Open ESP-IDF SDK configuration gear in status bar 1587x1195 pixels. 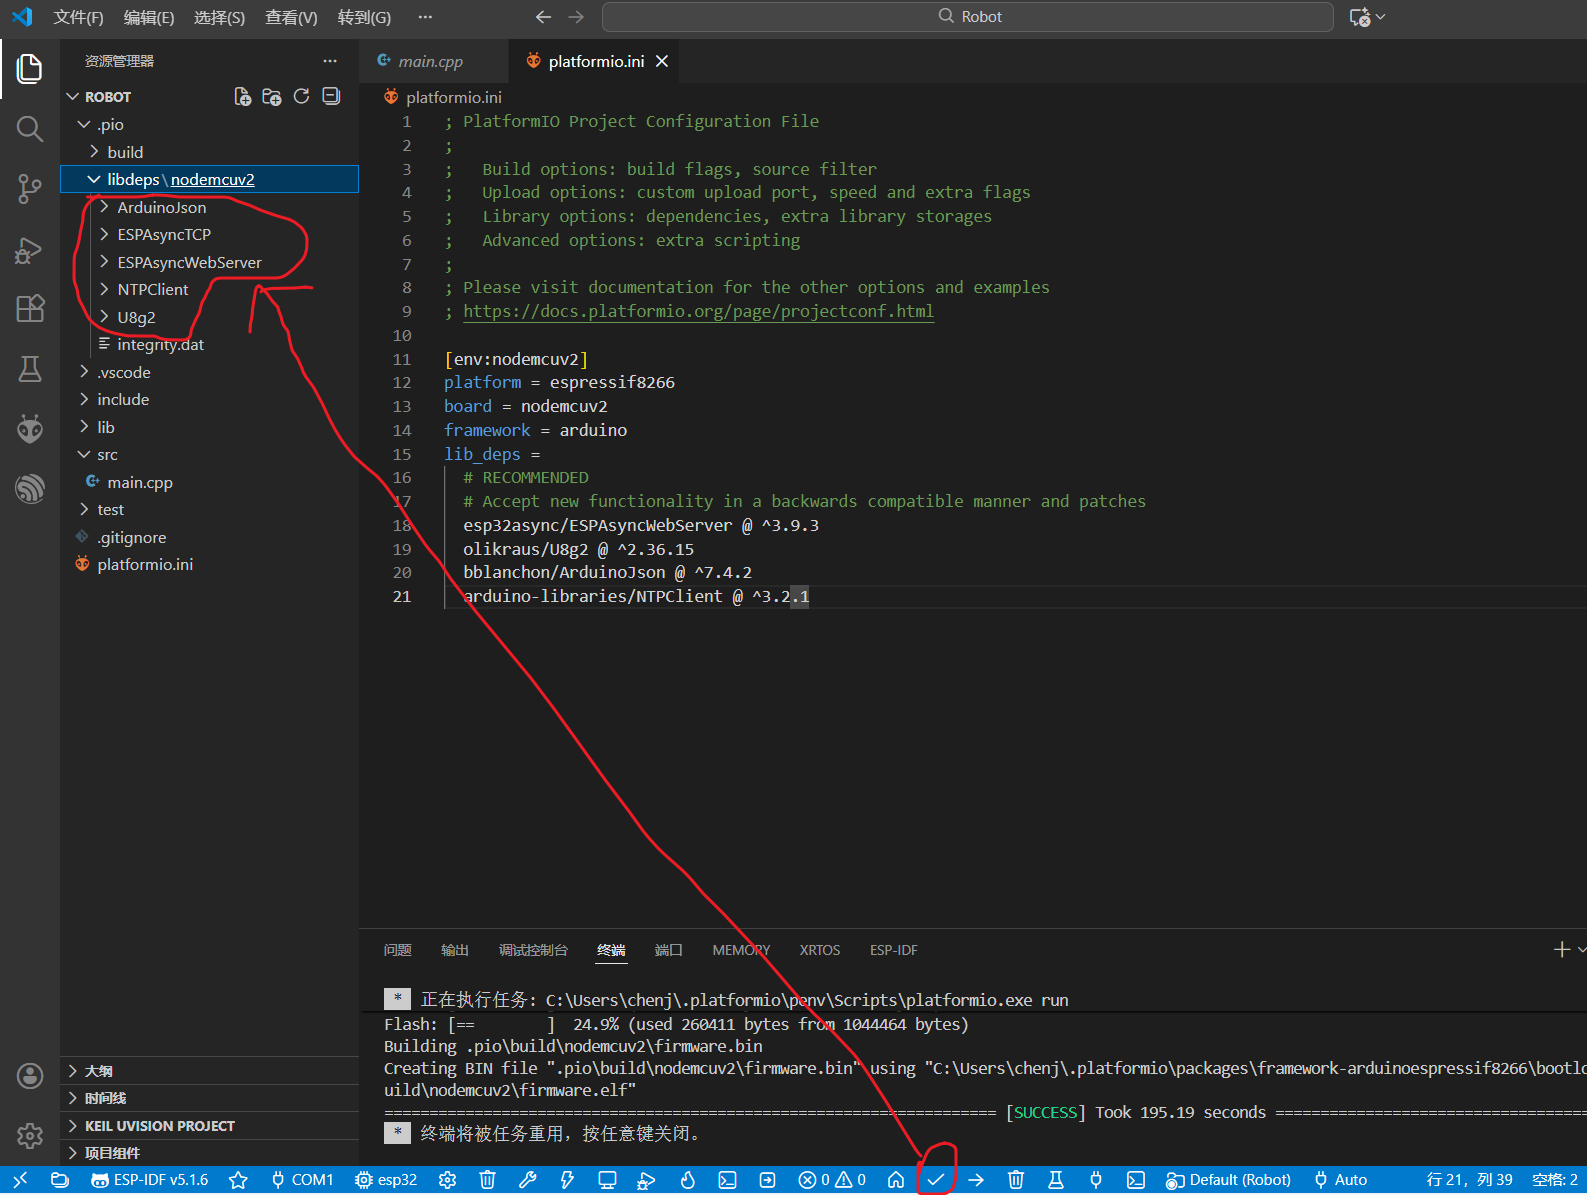pyautogui.click(x=447, y=1180)
